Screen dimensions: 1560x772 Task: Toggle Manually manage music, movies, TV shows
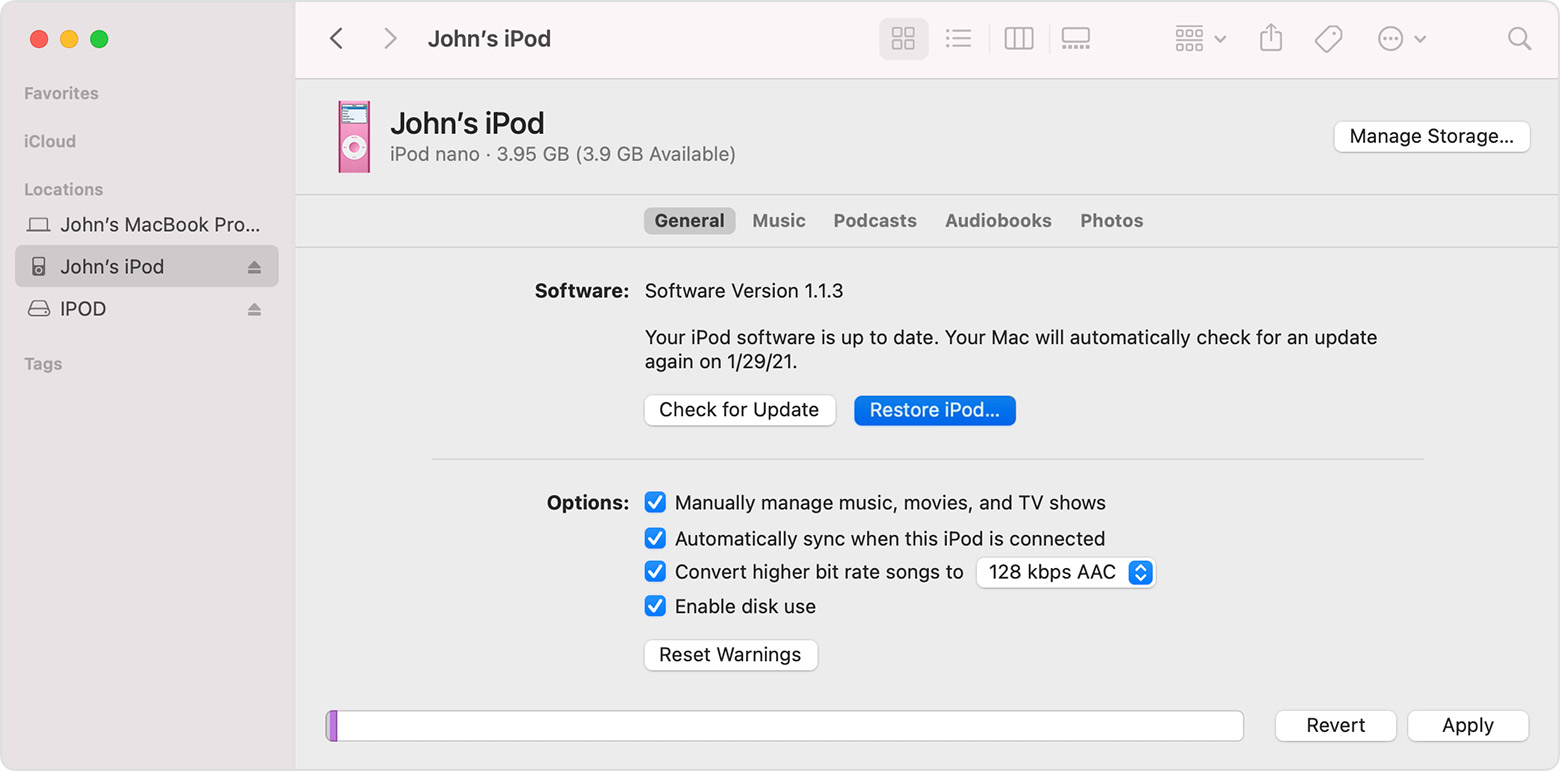click(x=655, y=502)
